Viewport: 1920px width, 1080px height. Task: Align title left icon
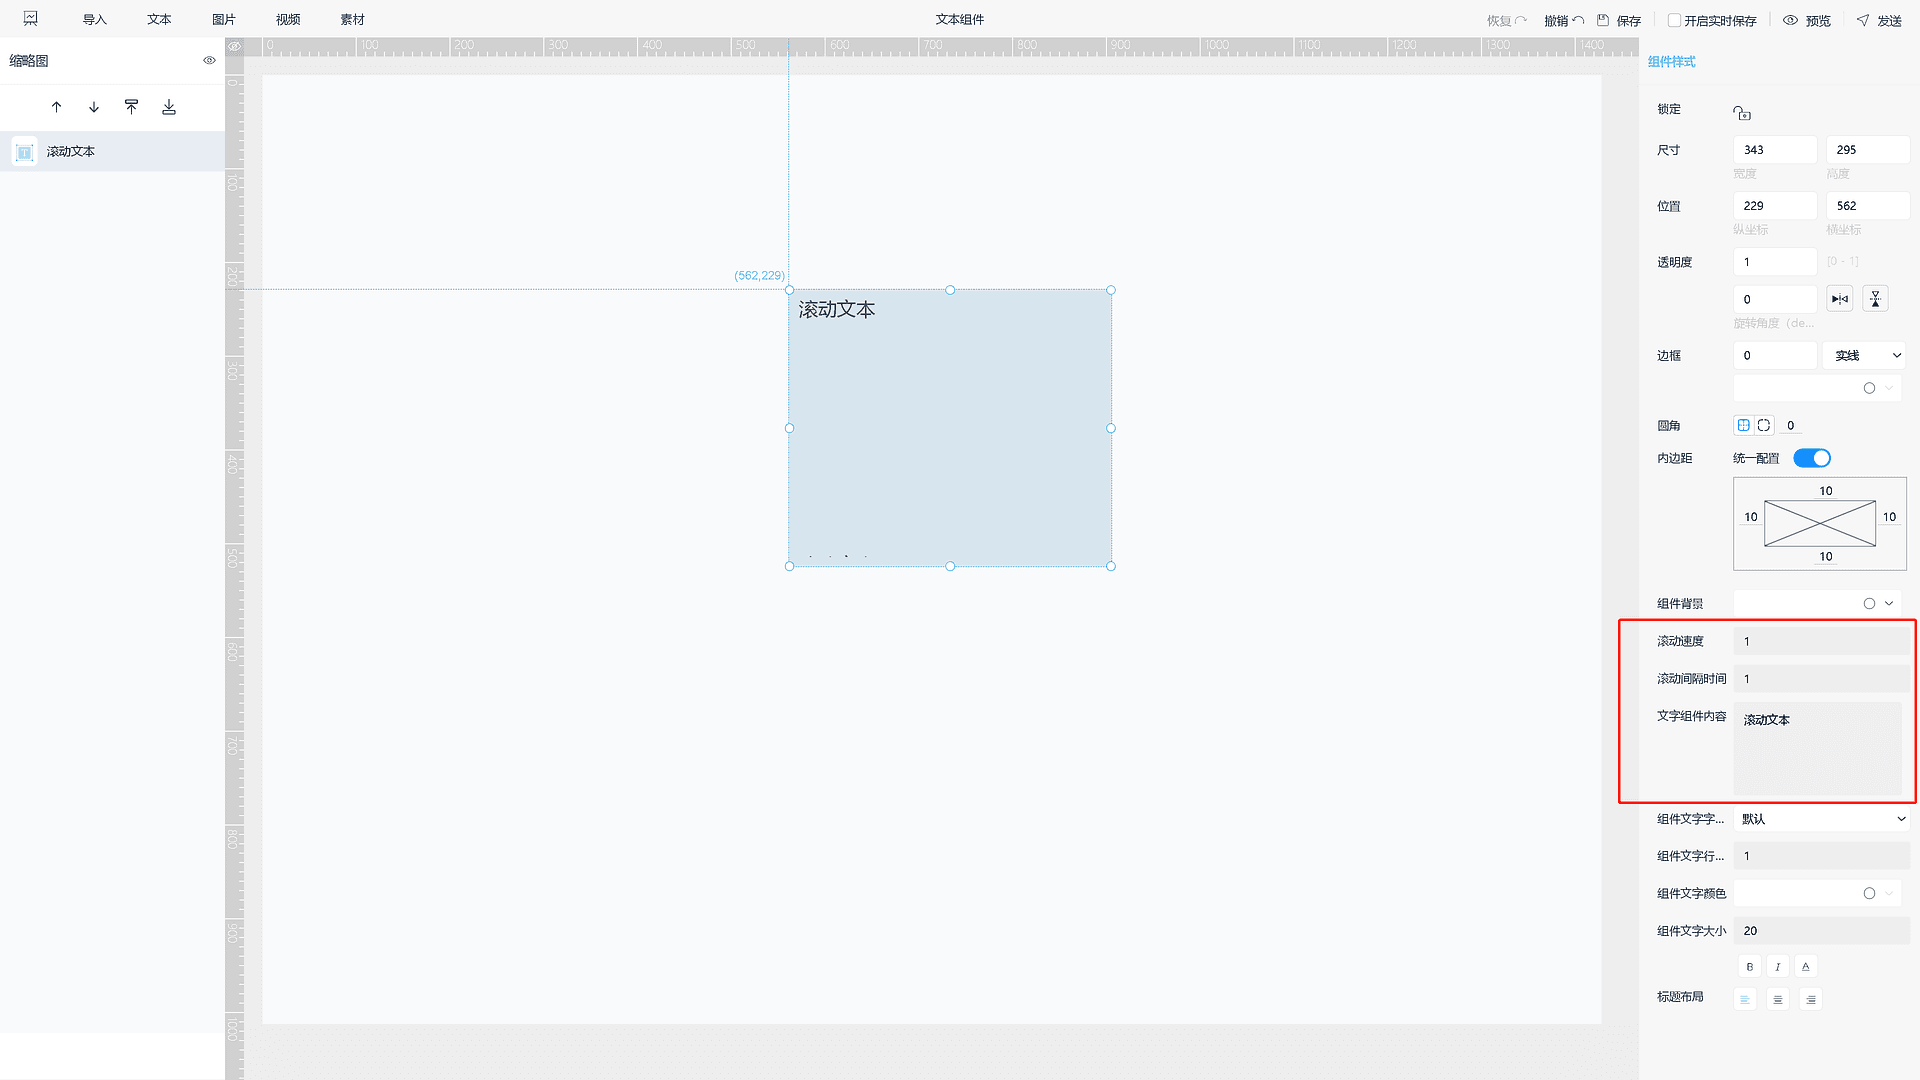pos(1745,1000)
